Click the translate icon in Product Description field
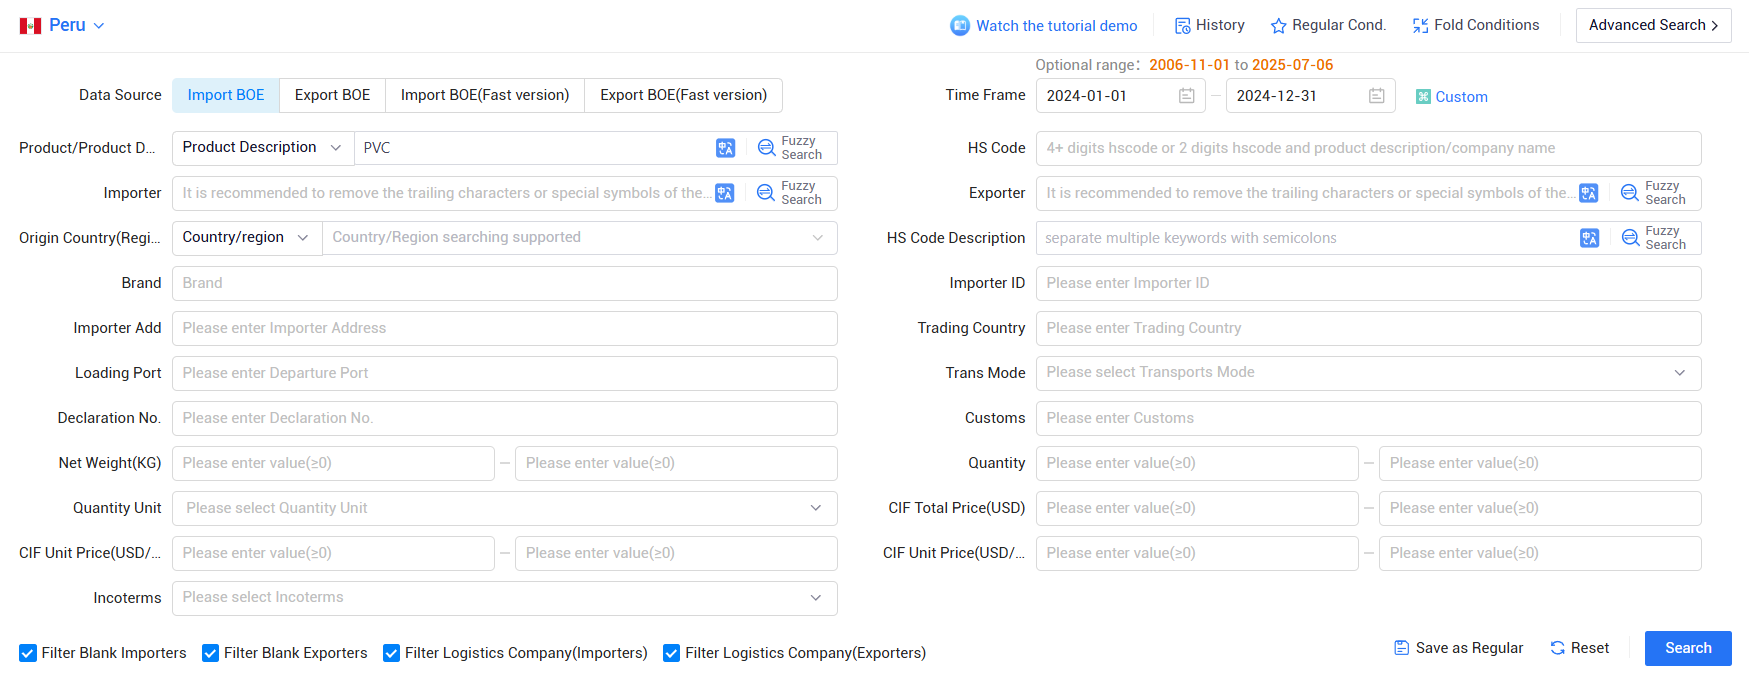 (x=725, y=148)
